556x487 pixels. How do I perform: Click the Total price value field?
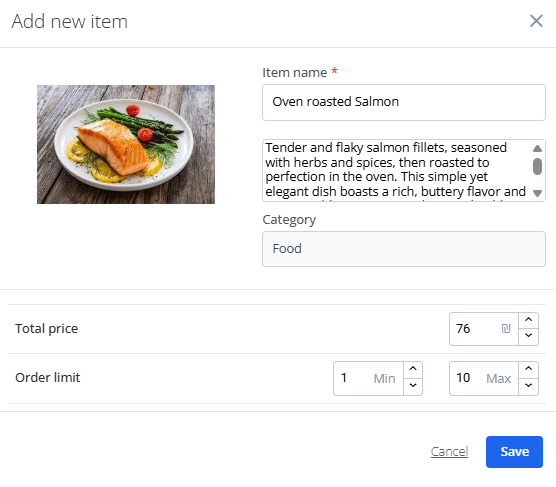point(484,329)
